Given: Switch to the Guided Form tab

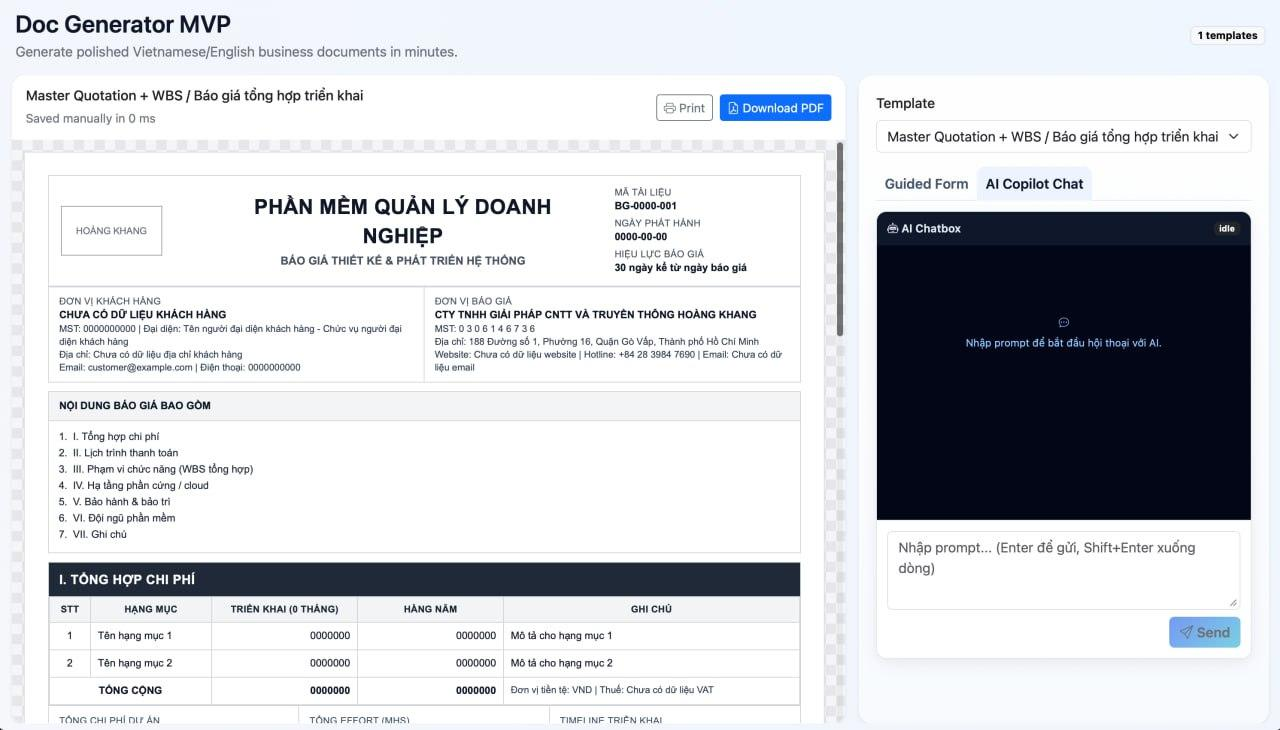Looking at the screenshot, I should coord(926,184).
